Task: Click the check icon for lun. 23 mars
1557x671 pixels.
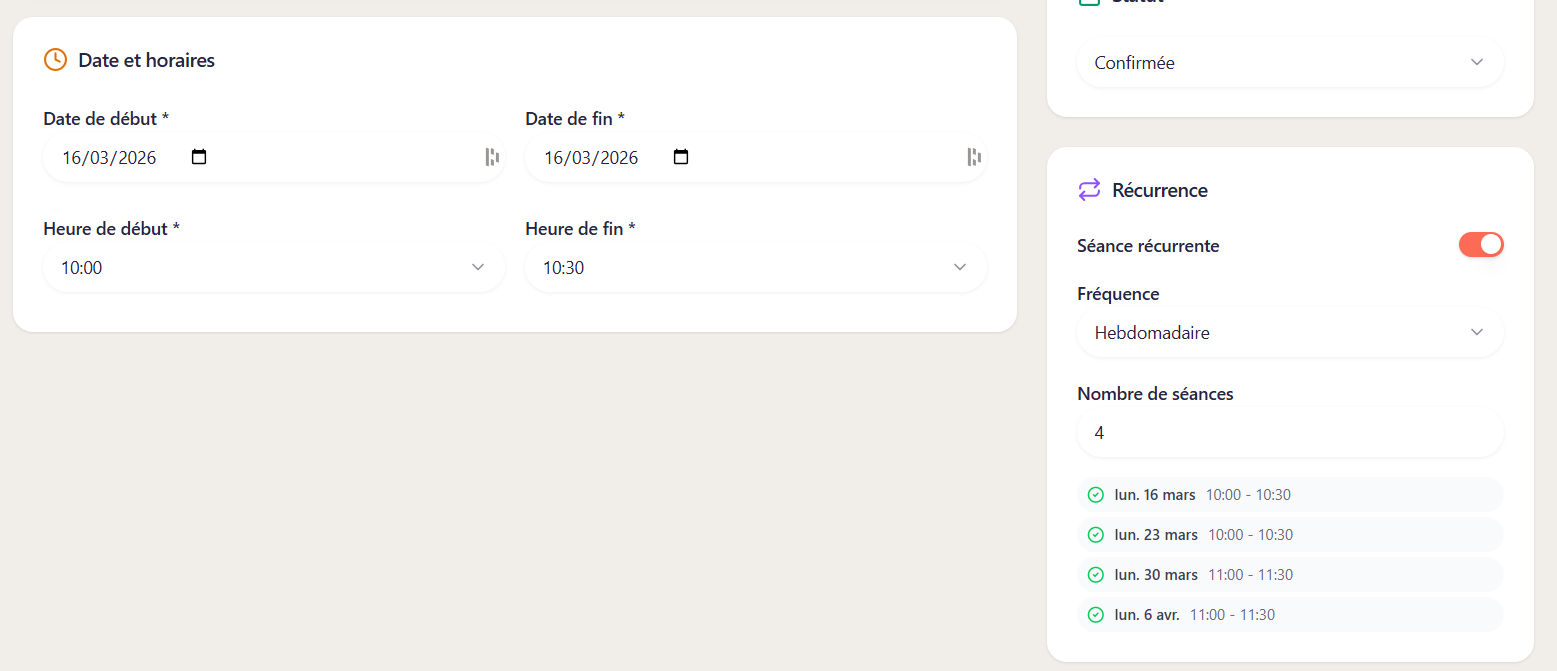Action: (x=1096, y=534)
